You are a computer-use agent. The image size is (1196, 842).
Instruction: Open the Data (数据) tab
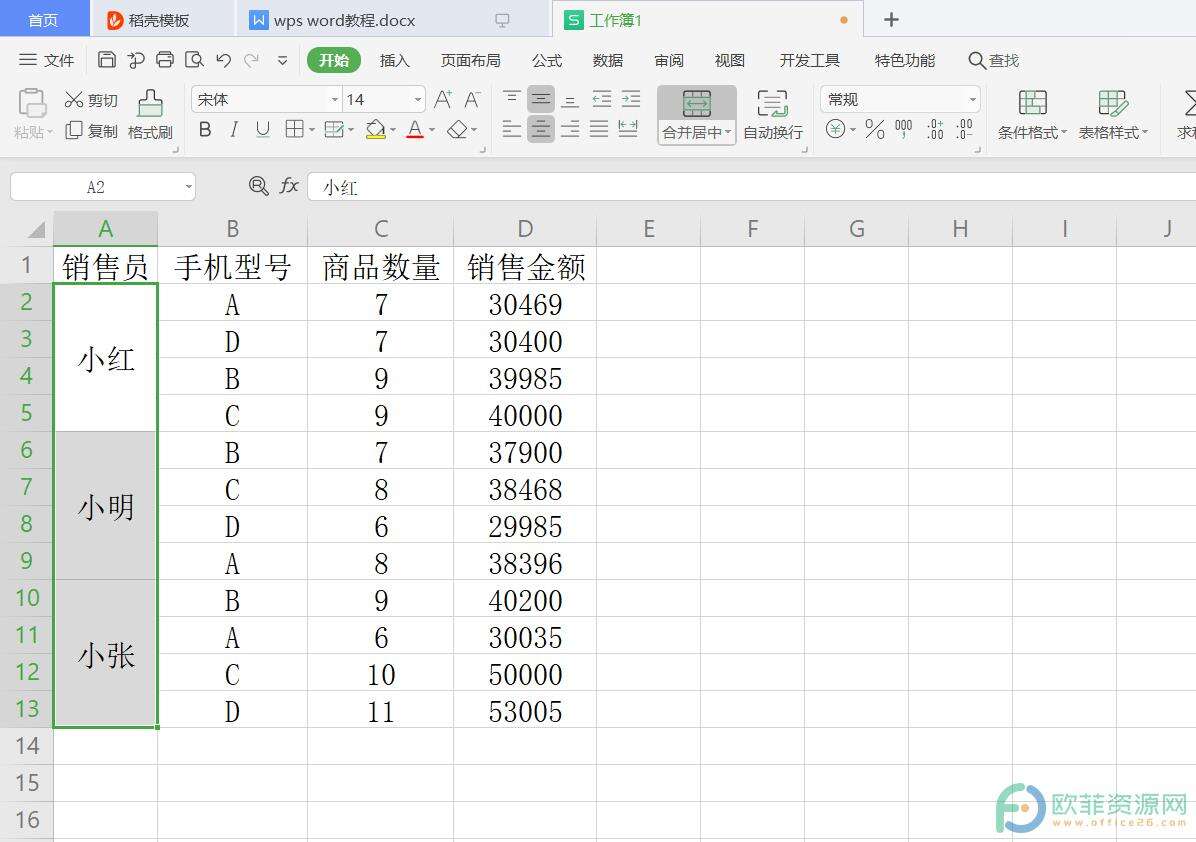(x=608, y=60)
